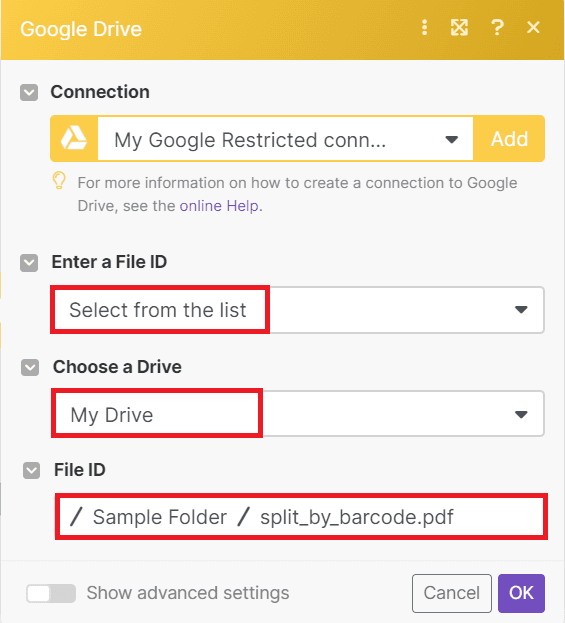
Task: Open help via the question mark icon
Action: 497,28
